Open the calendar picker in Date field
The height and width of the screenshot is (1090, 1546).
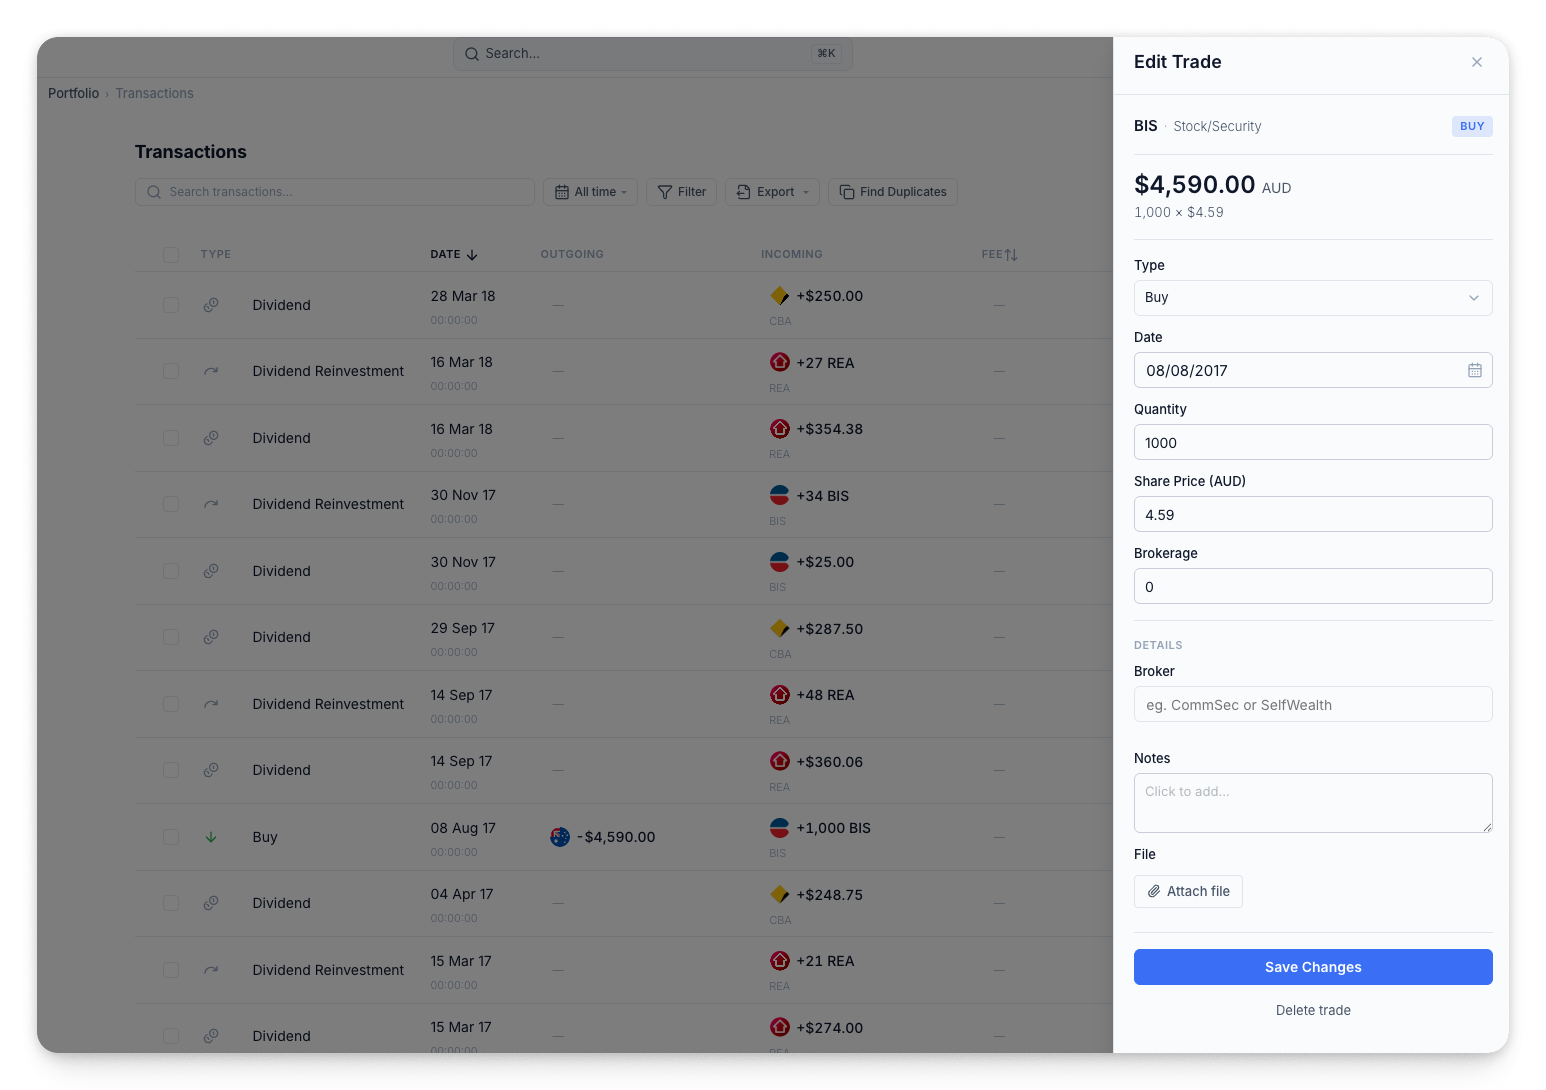click(1474, 370)
